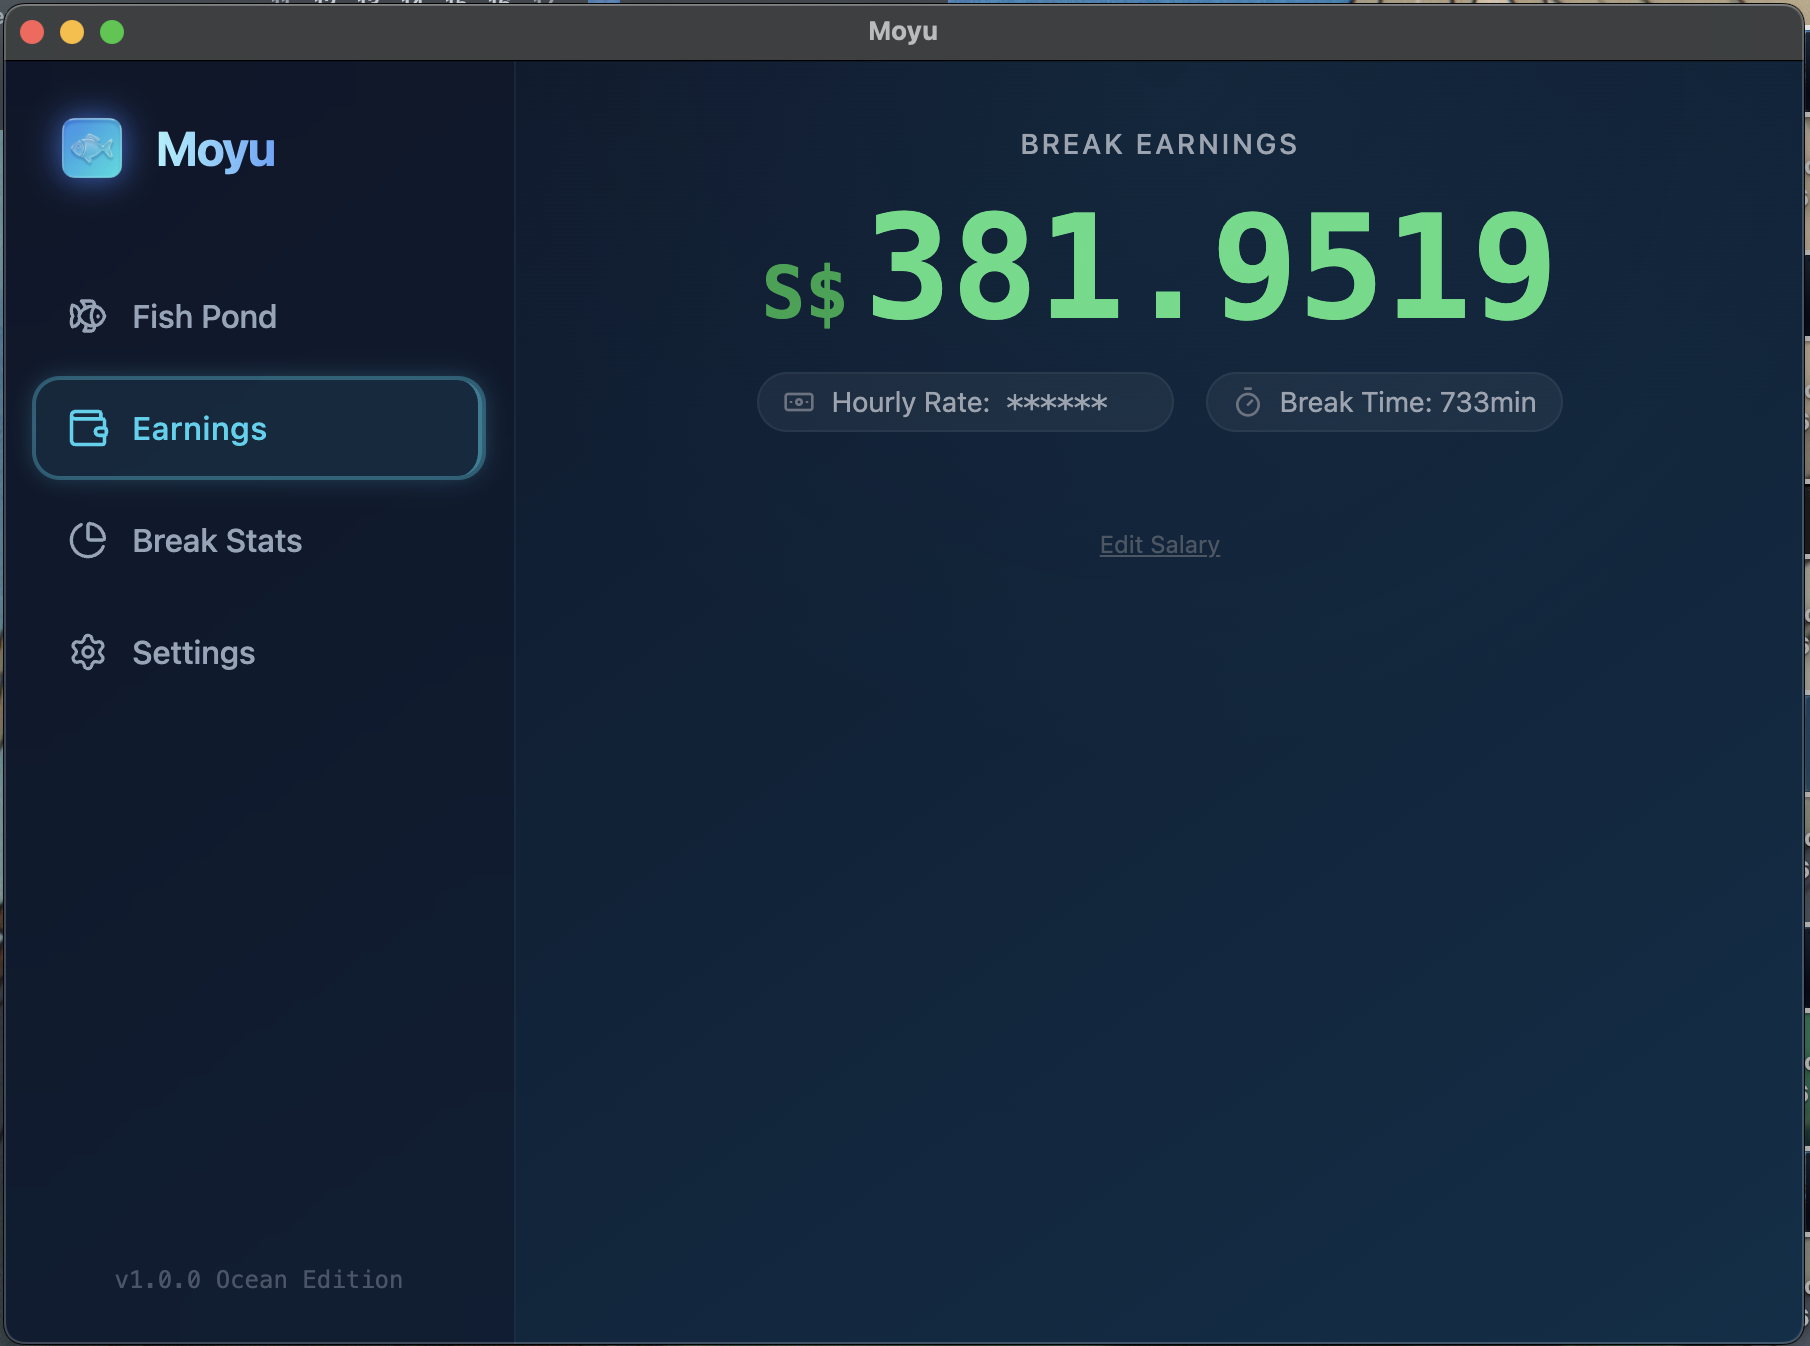Open the Settings page
This screenshot has height=1346, width=1810.
[x=193, y=652]
